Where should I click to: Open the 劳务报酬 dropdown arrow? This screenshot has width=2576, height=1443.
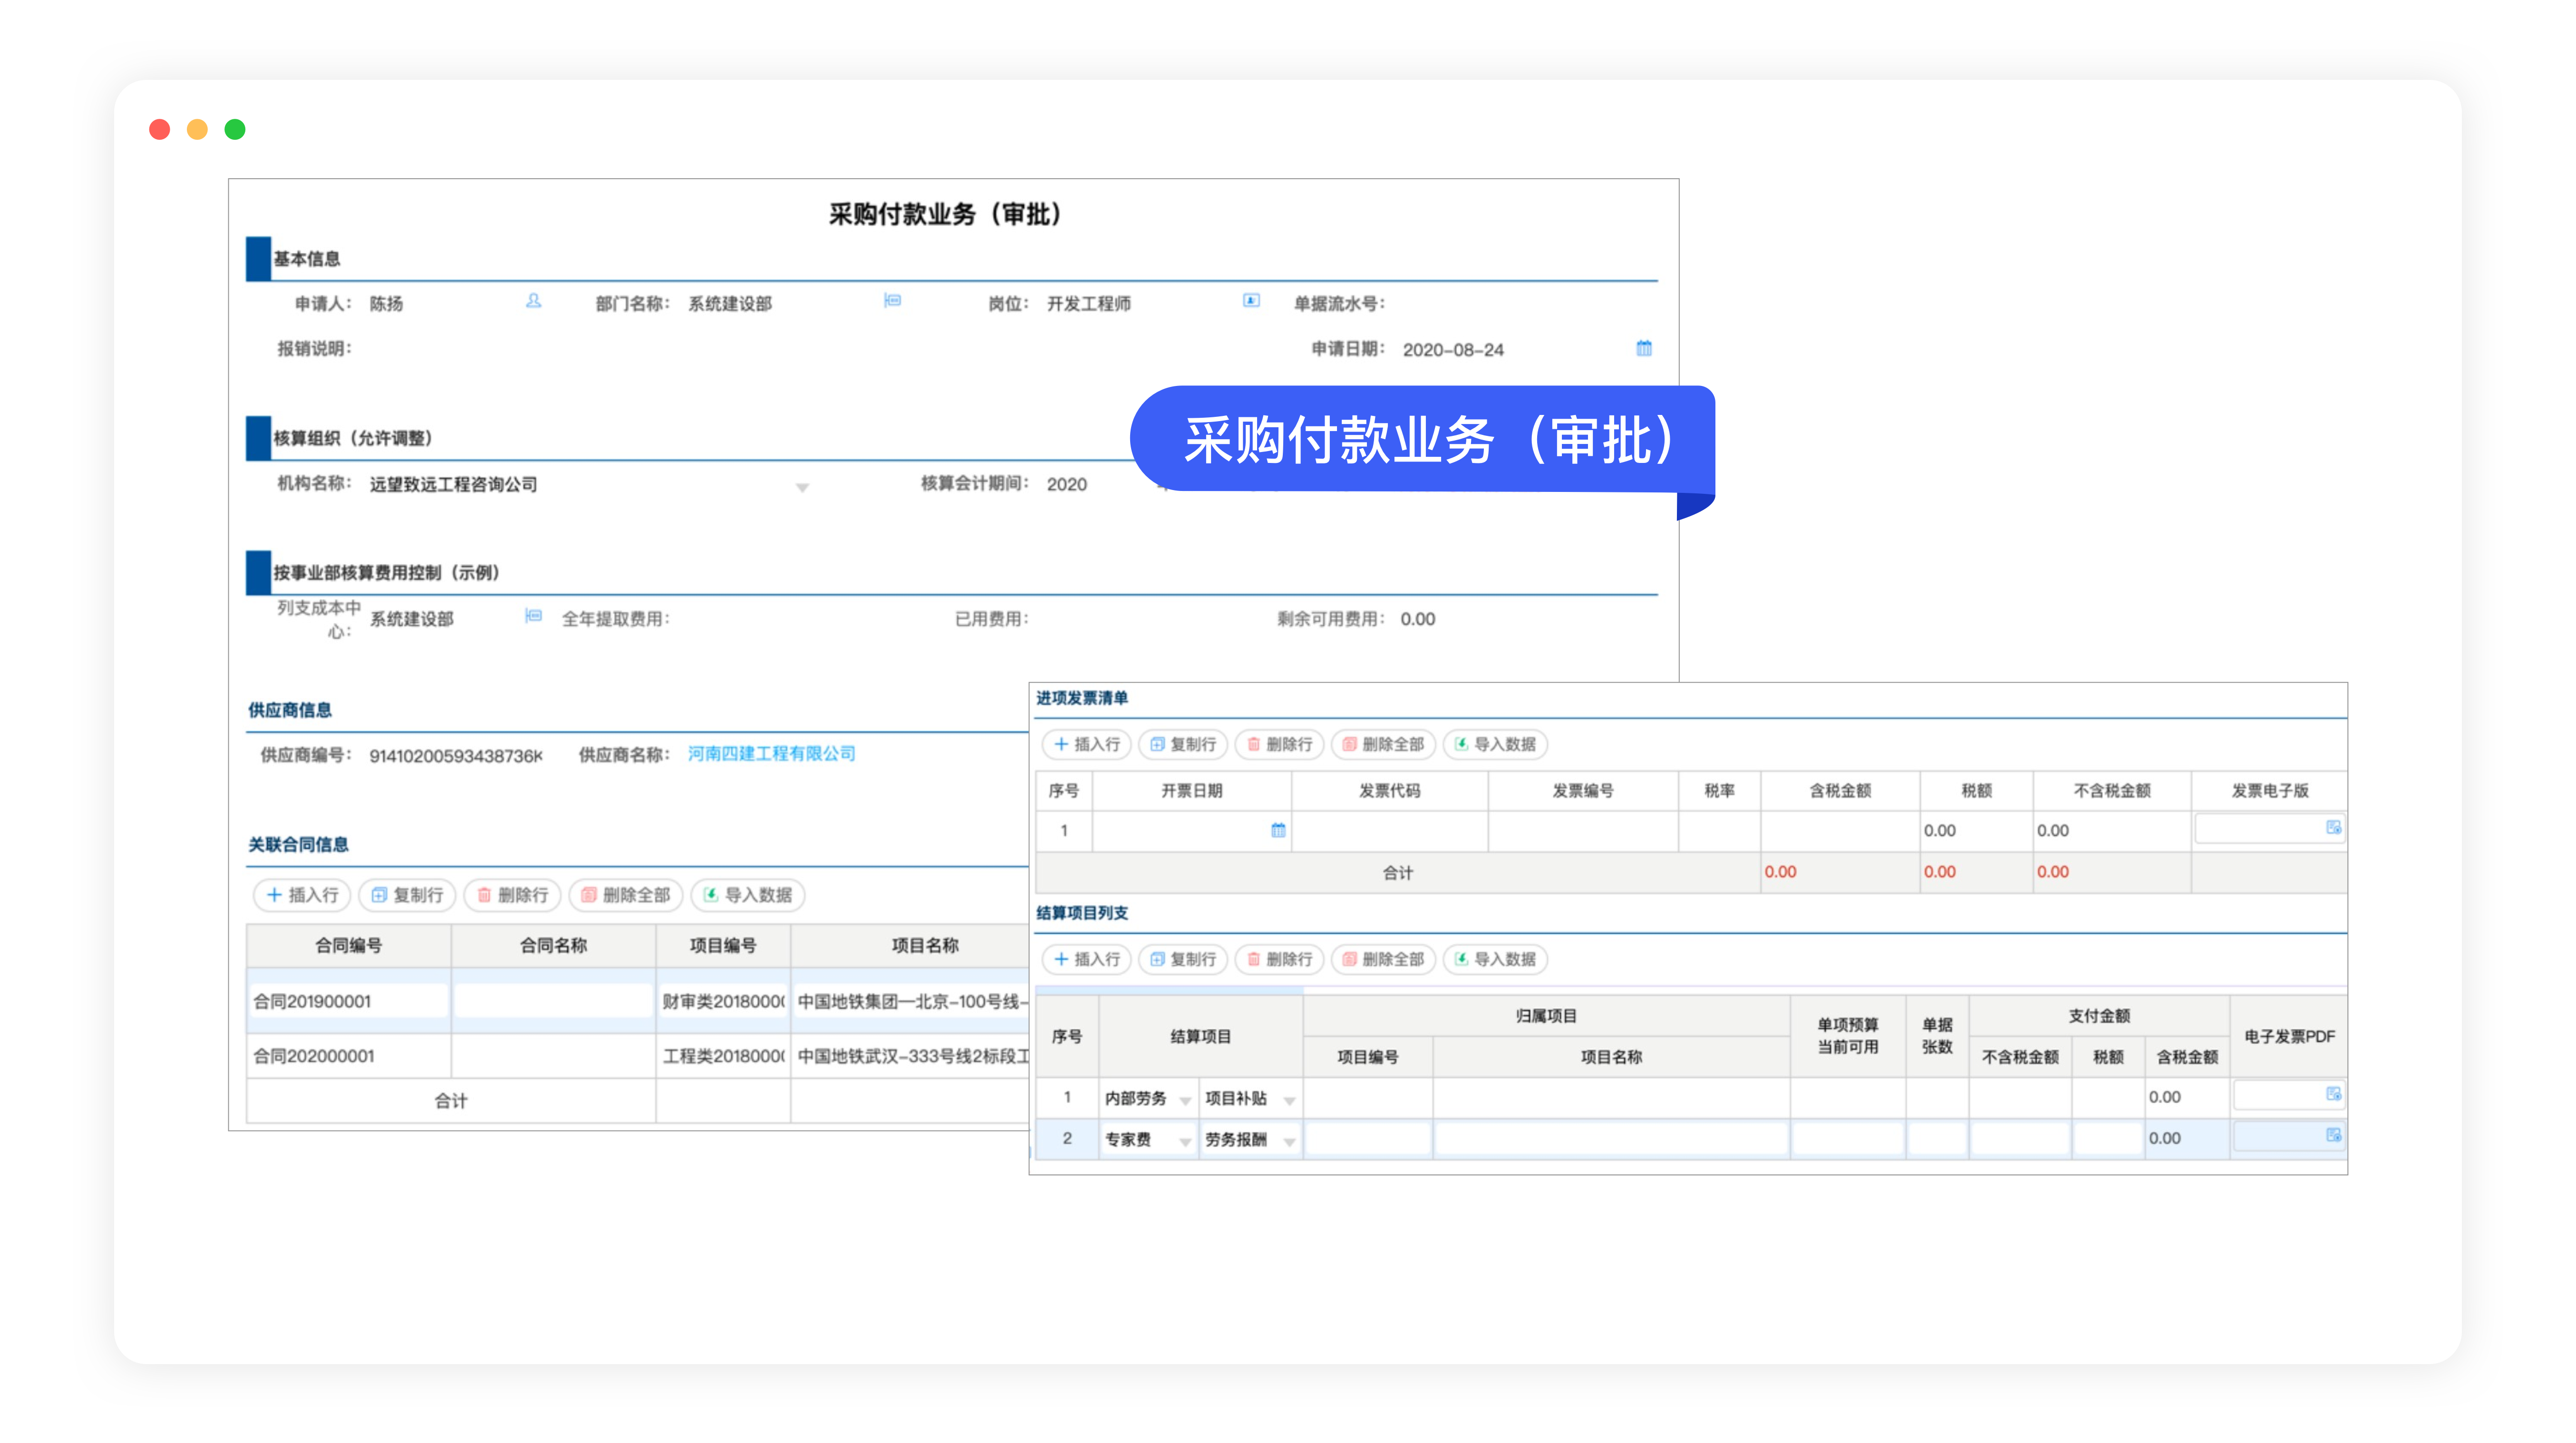[1290, 1142]
